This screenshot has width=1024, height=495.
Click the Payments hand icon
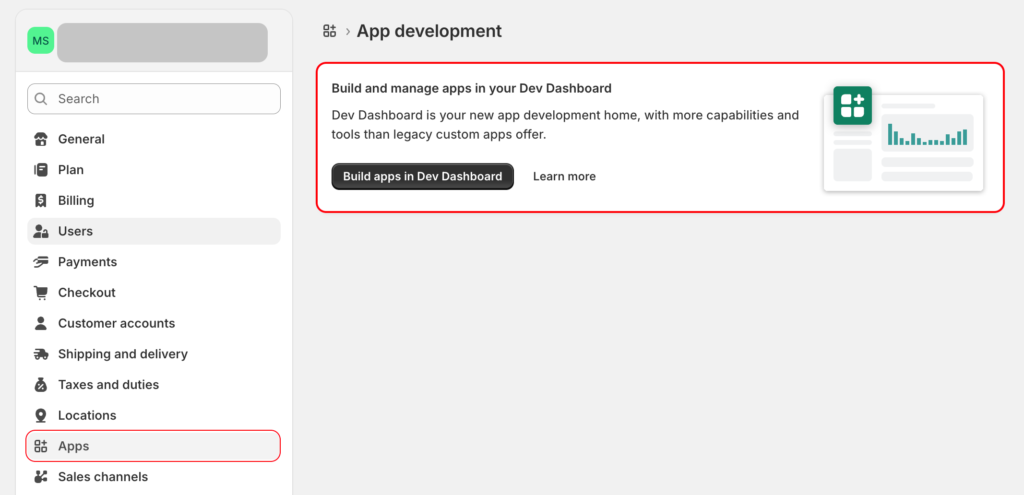40,262
